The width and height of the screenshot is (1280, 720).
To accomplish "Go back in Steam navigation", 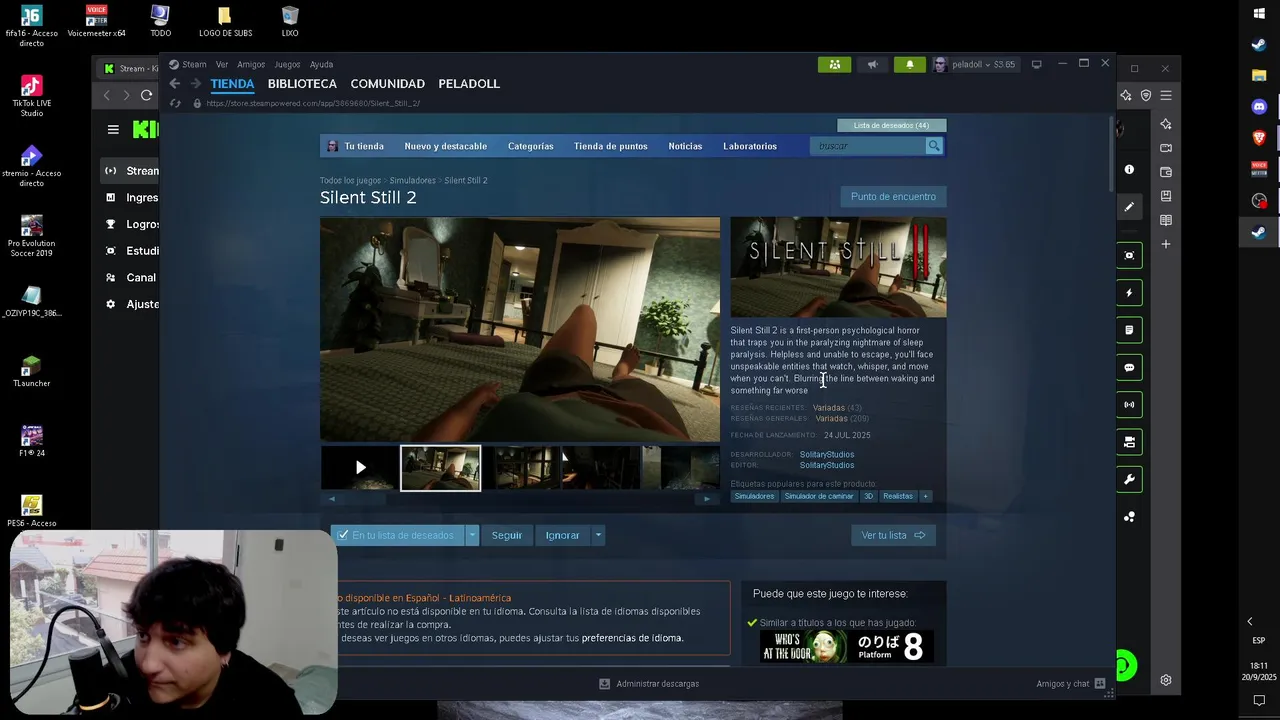I will 174,84.
